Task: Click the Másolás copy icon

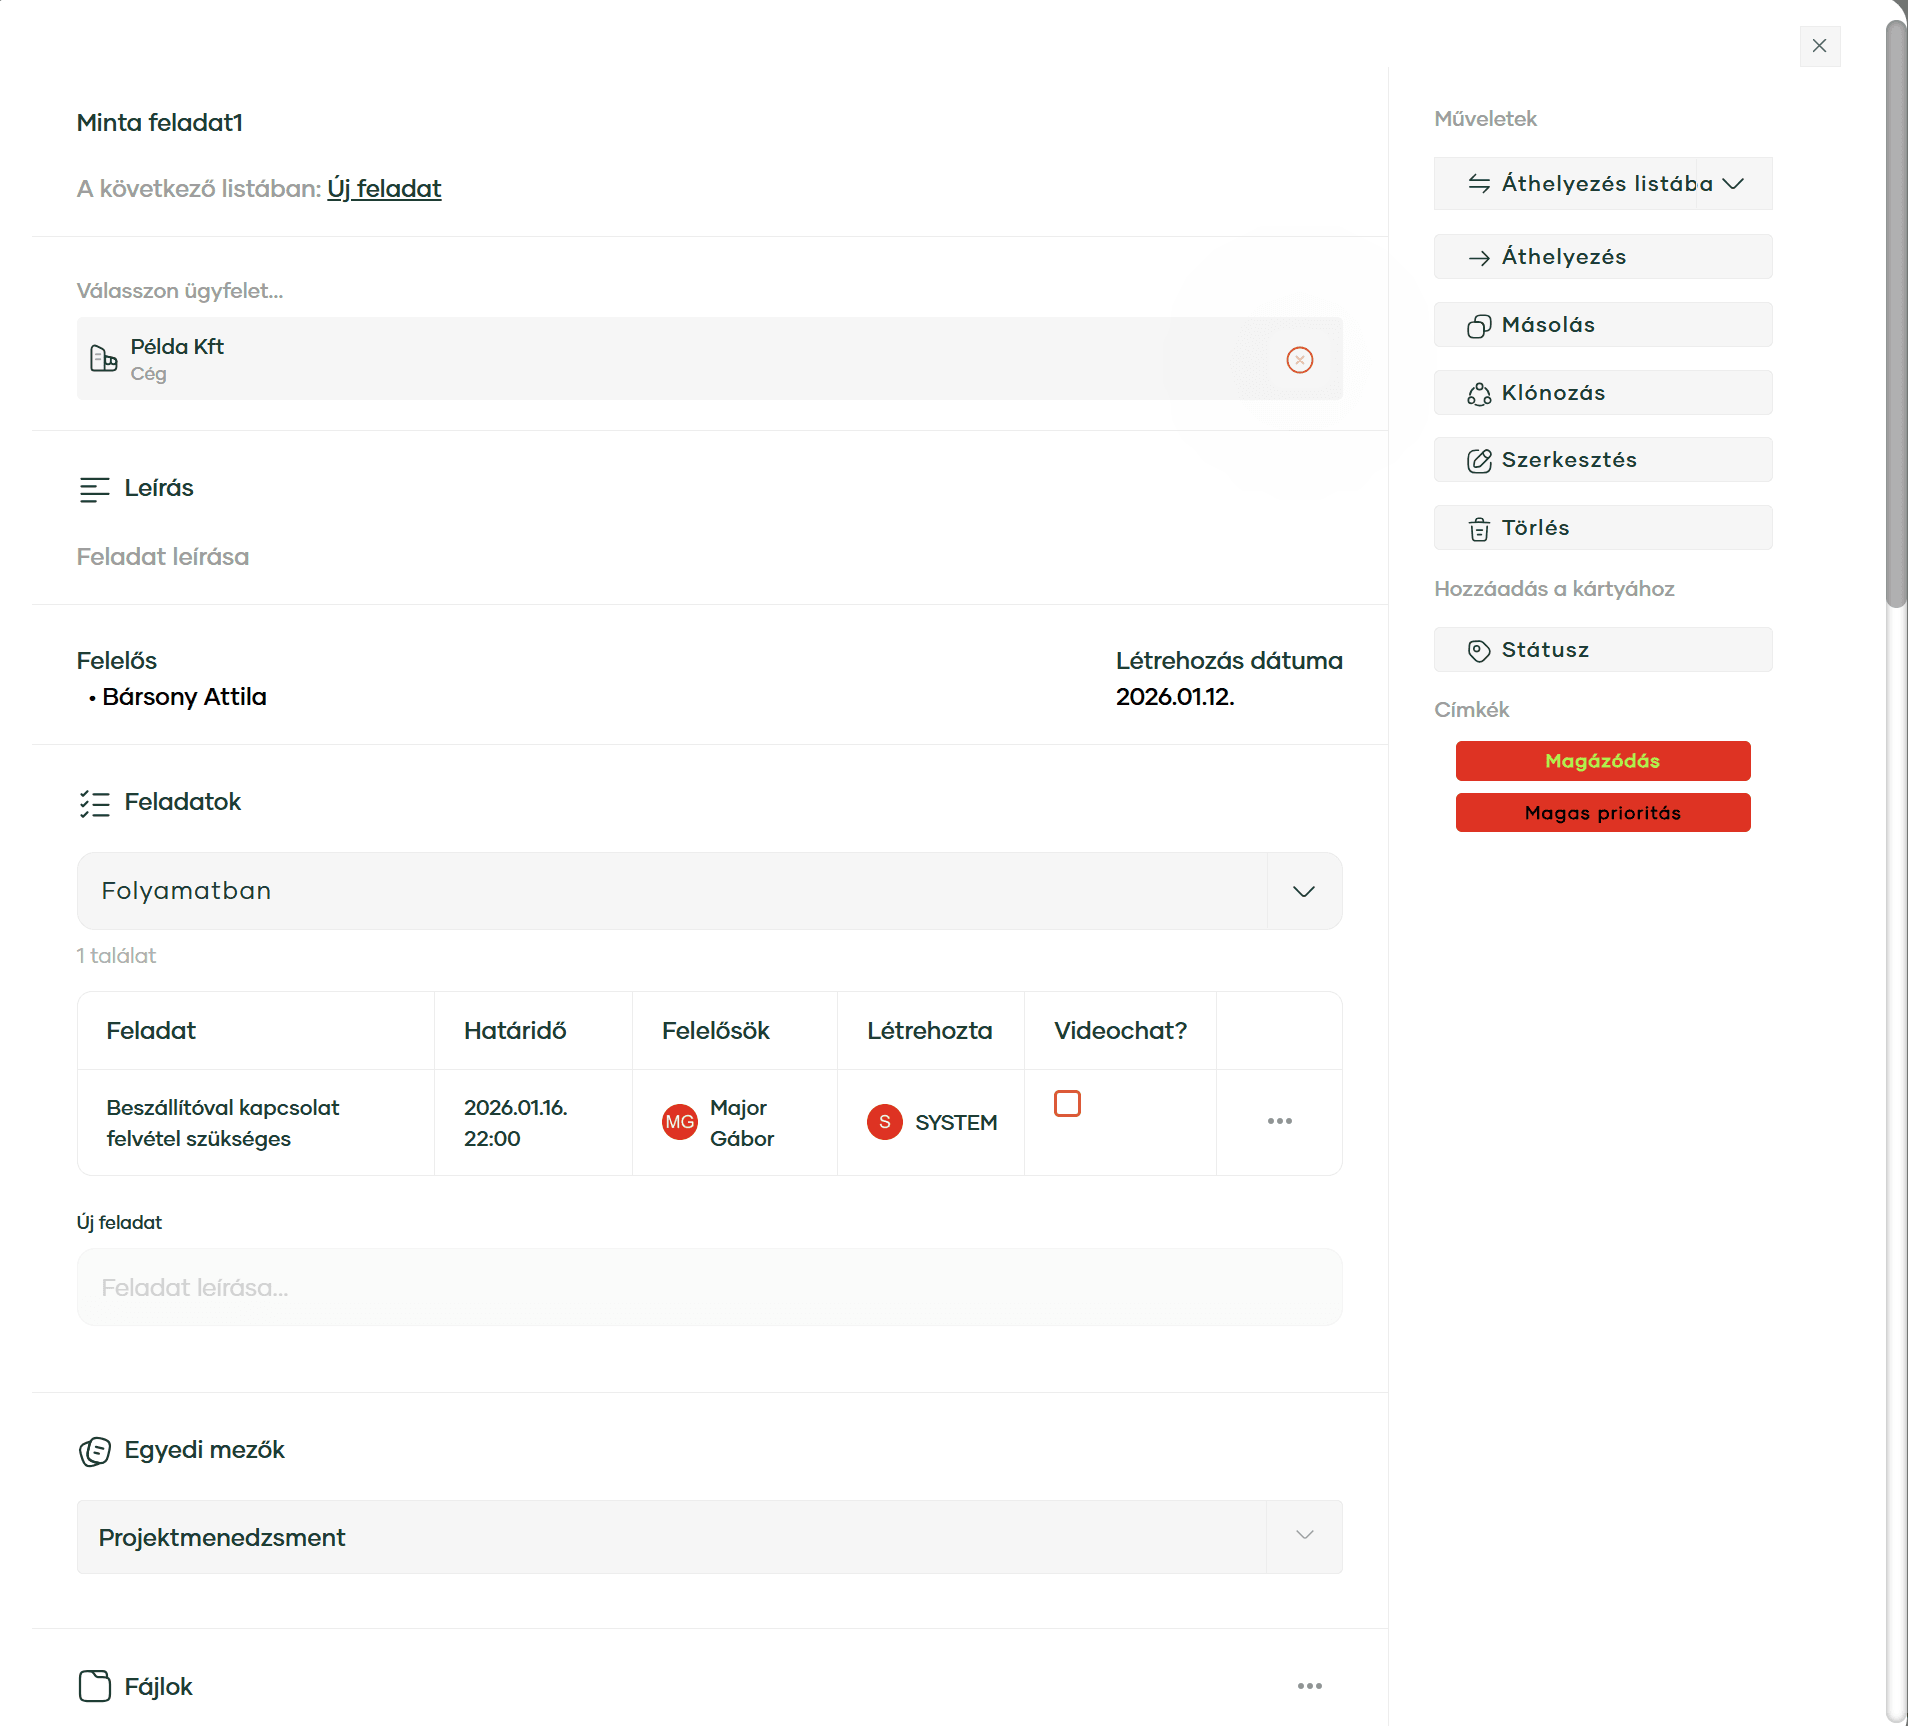Action: [x=1479, y=326]
